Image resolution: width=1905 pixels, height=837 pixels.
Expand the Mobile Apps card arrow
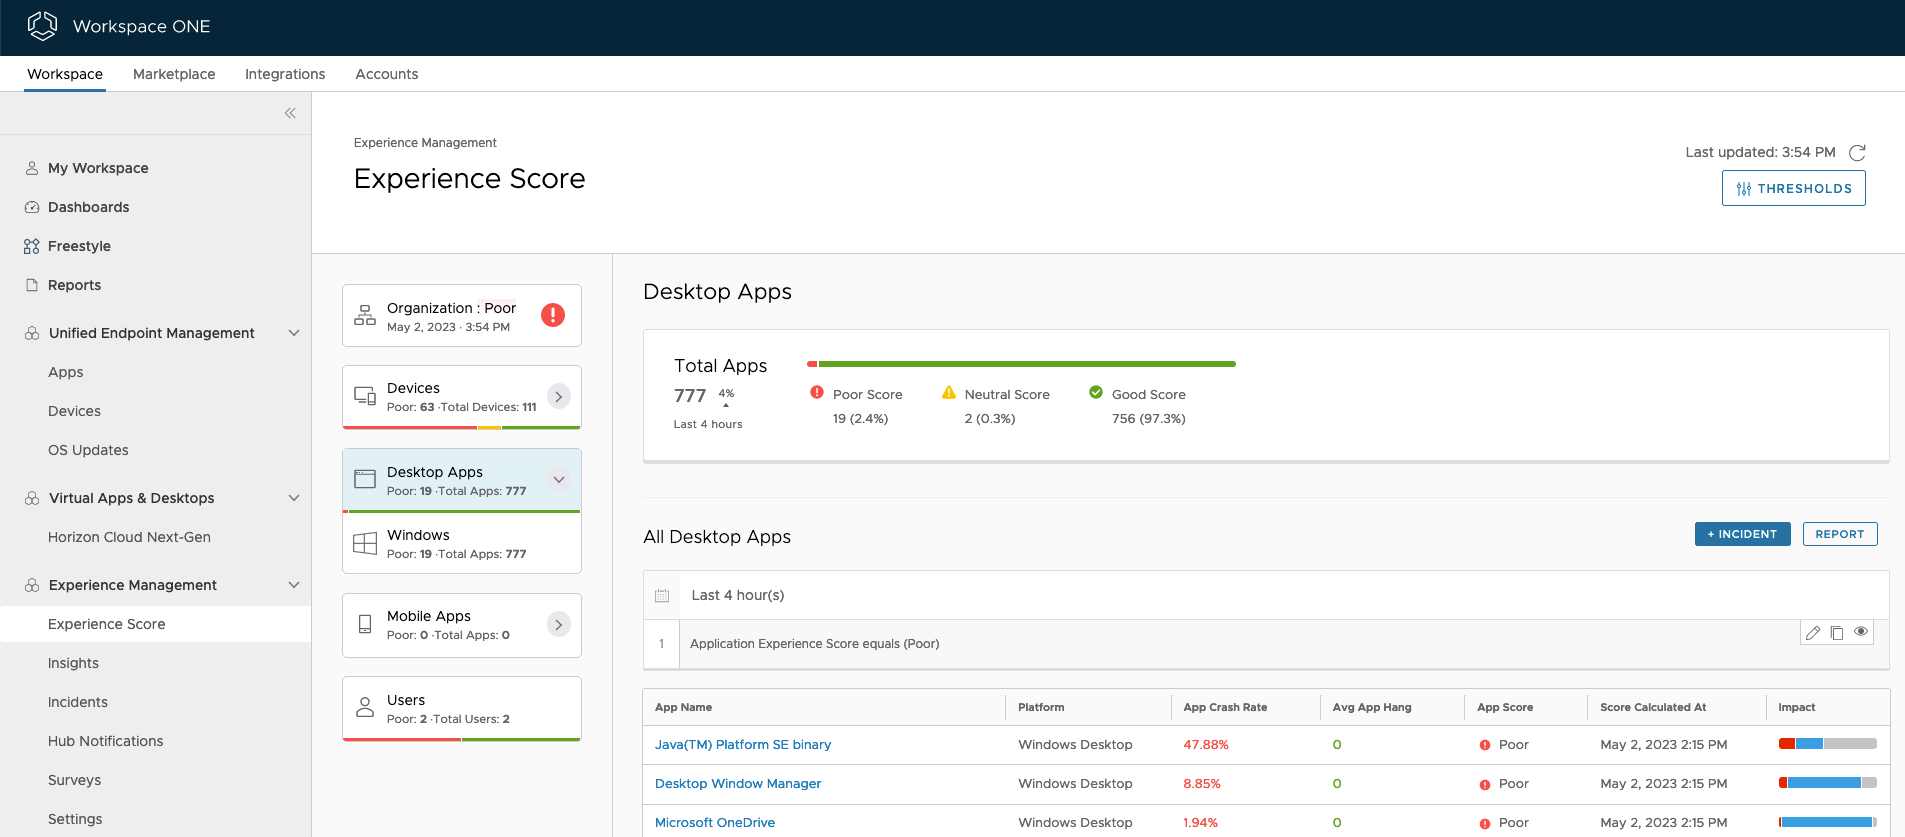[x=559, y=625]
